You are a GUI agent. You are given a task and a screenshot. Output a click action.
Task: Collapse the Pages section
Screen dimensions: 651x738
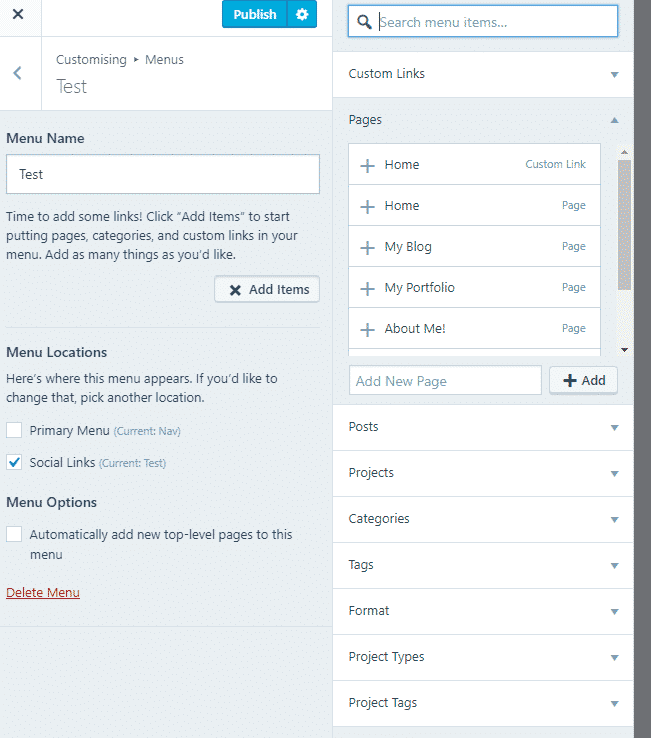(482, 120)
